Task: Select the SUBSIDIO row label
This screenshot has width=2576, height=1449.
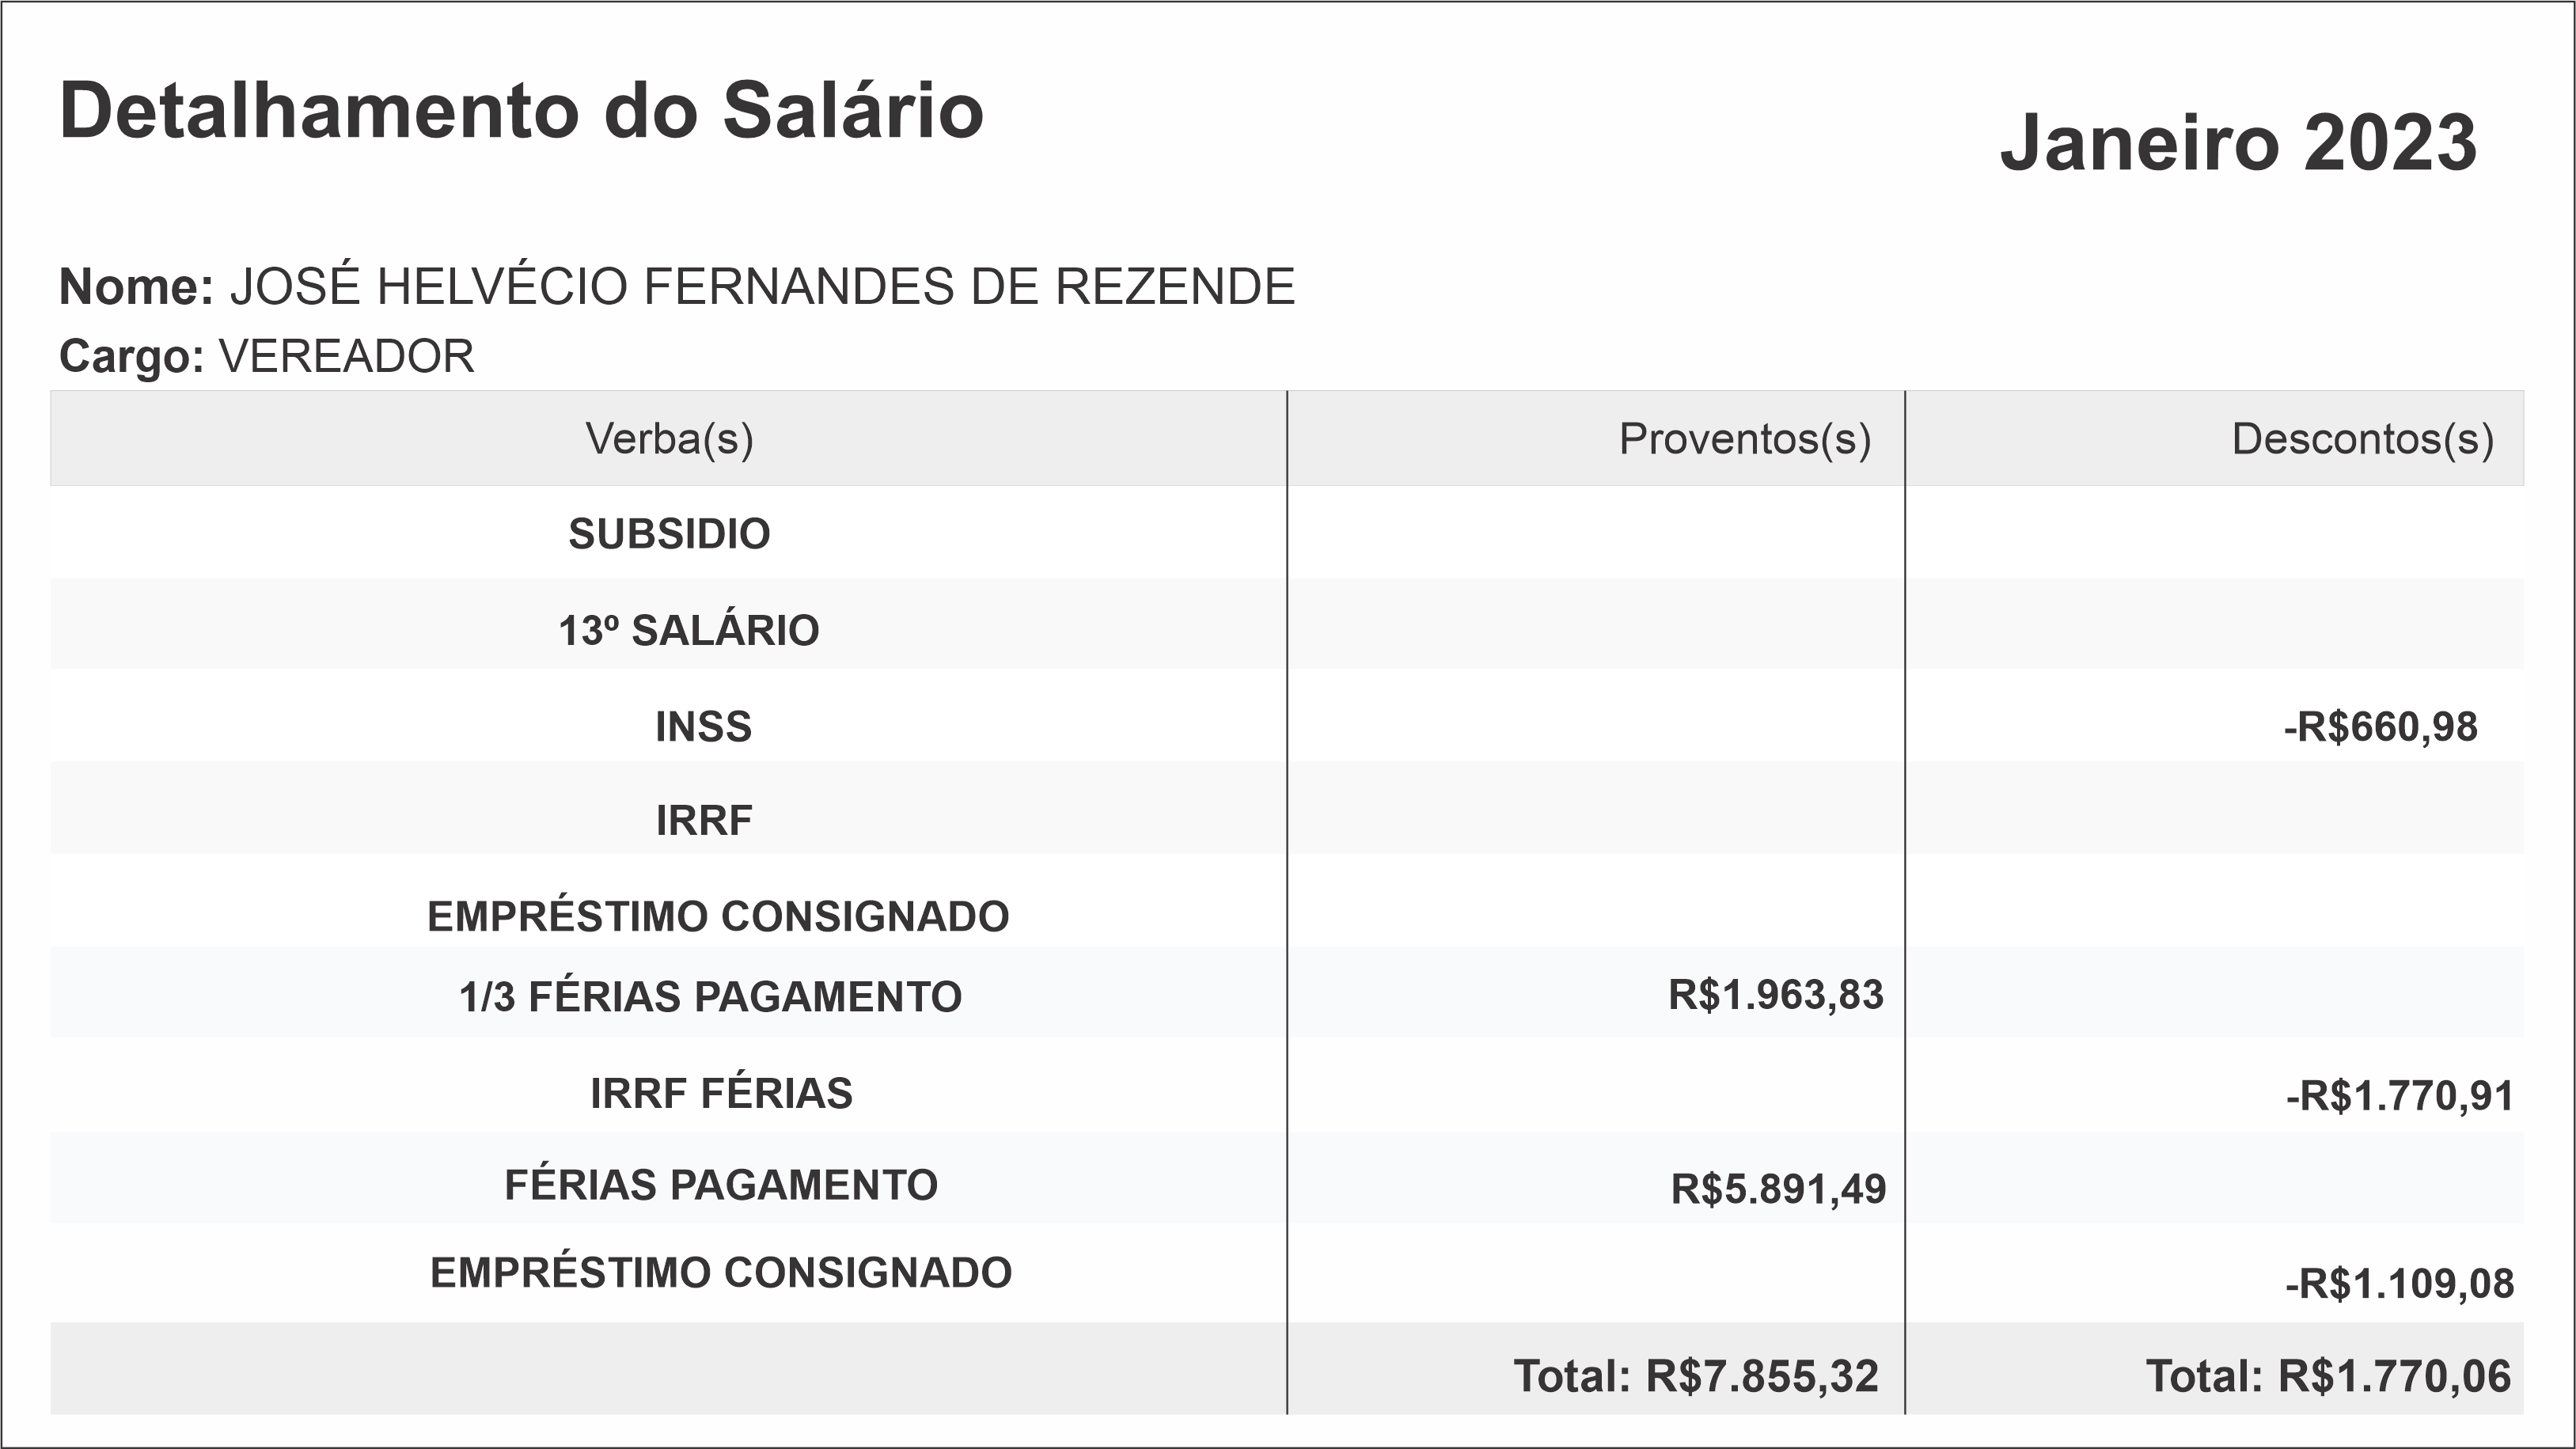Action: [669, 534]
